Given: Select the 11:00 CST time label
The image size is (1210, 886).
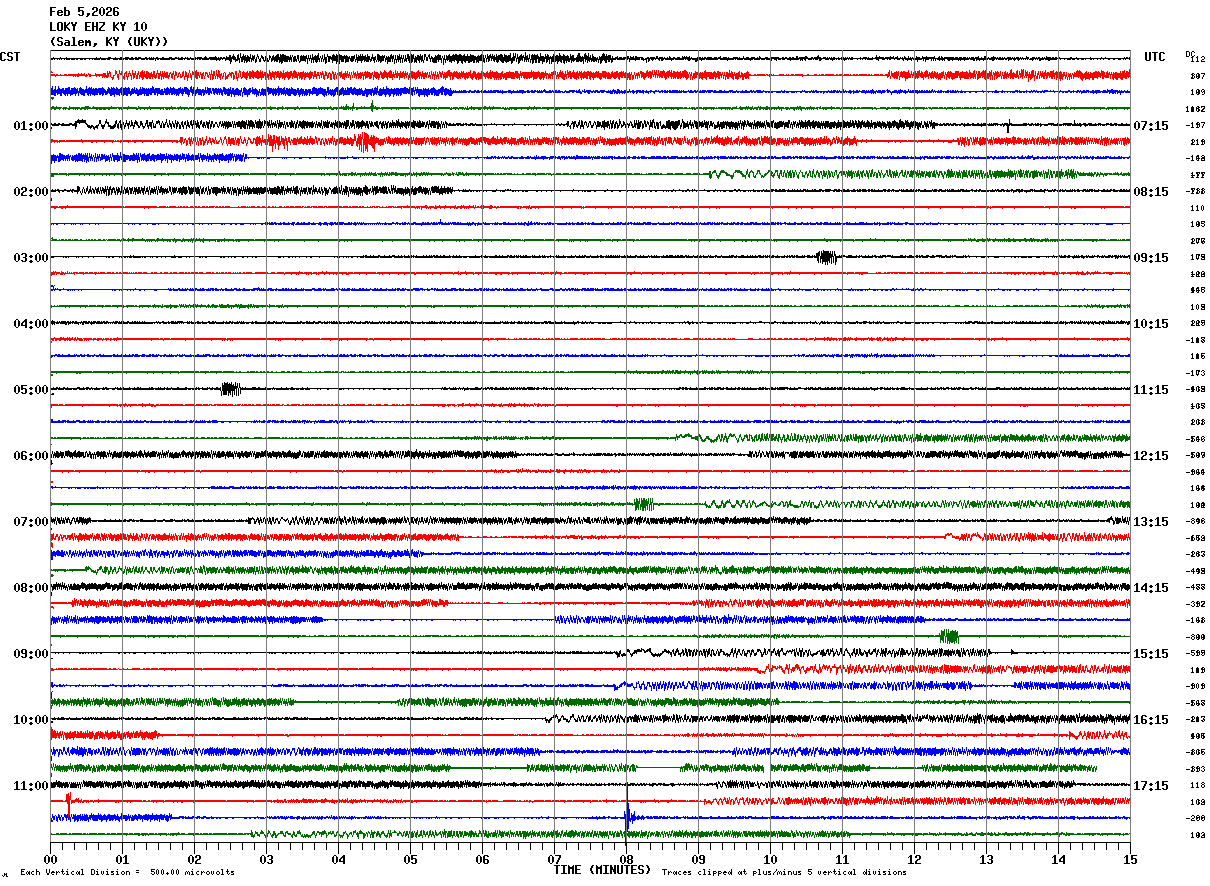Looking at the screenshot, I should 31,786.
